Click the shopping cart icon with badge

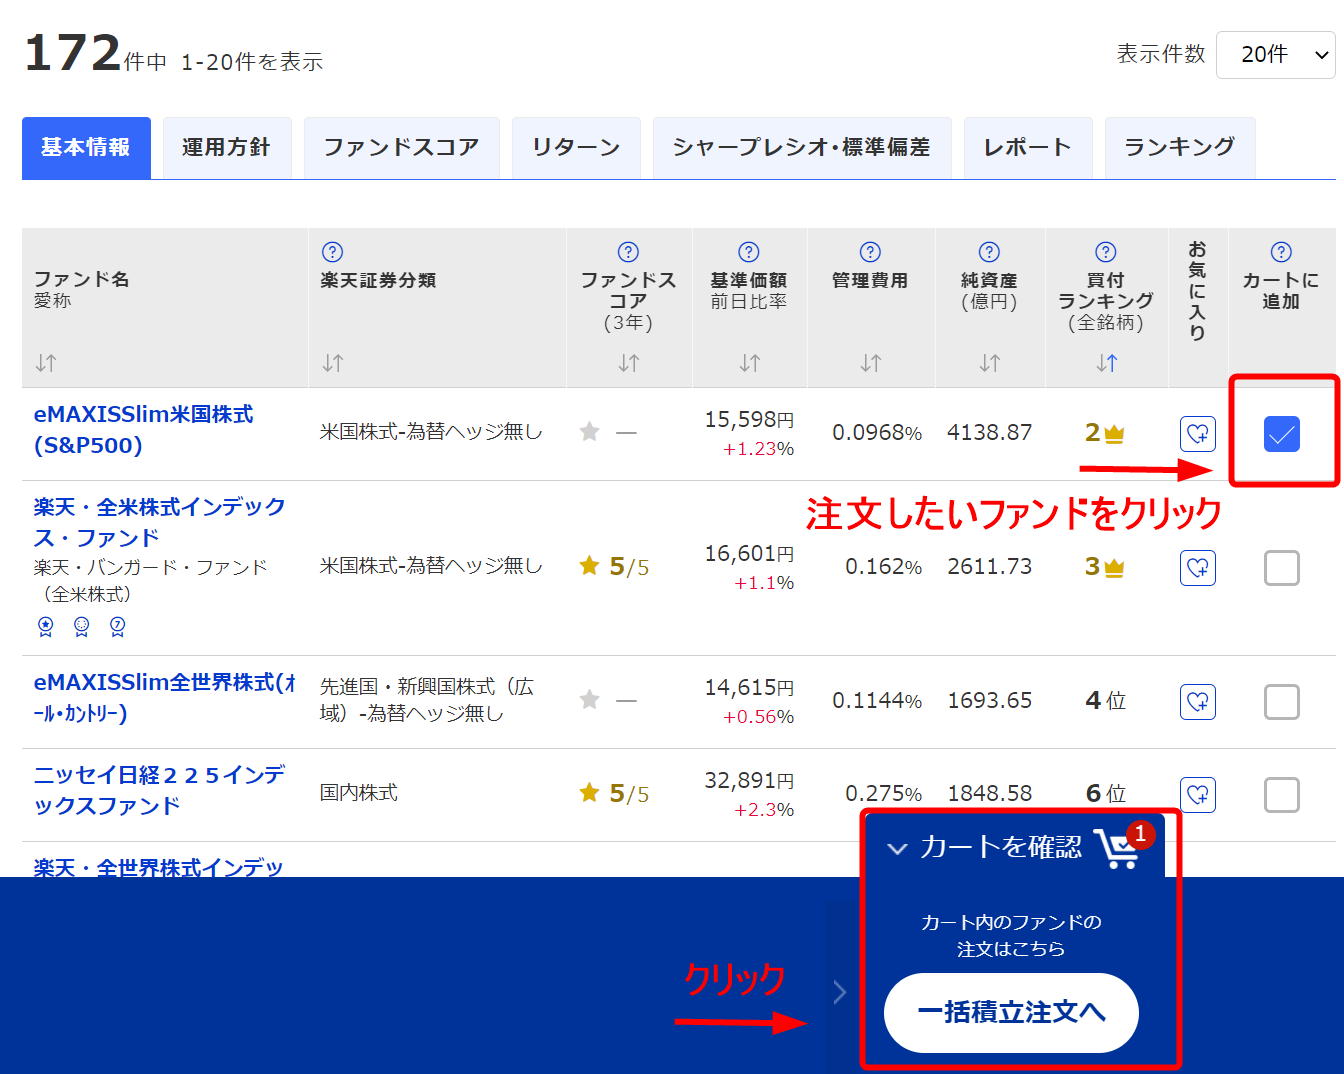pos(1122,846)
